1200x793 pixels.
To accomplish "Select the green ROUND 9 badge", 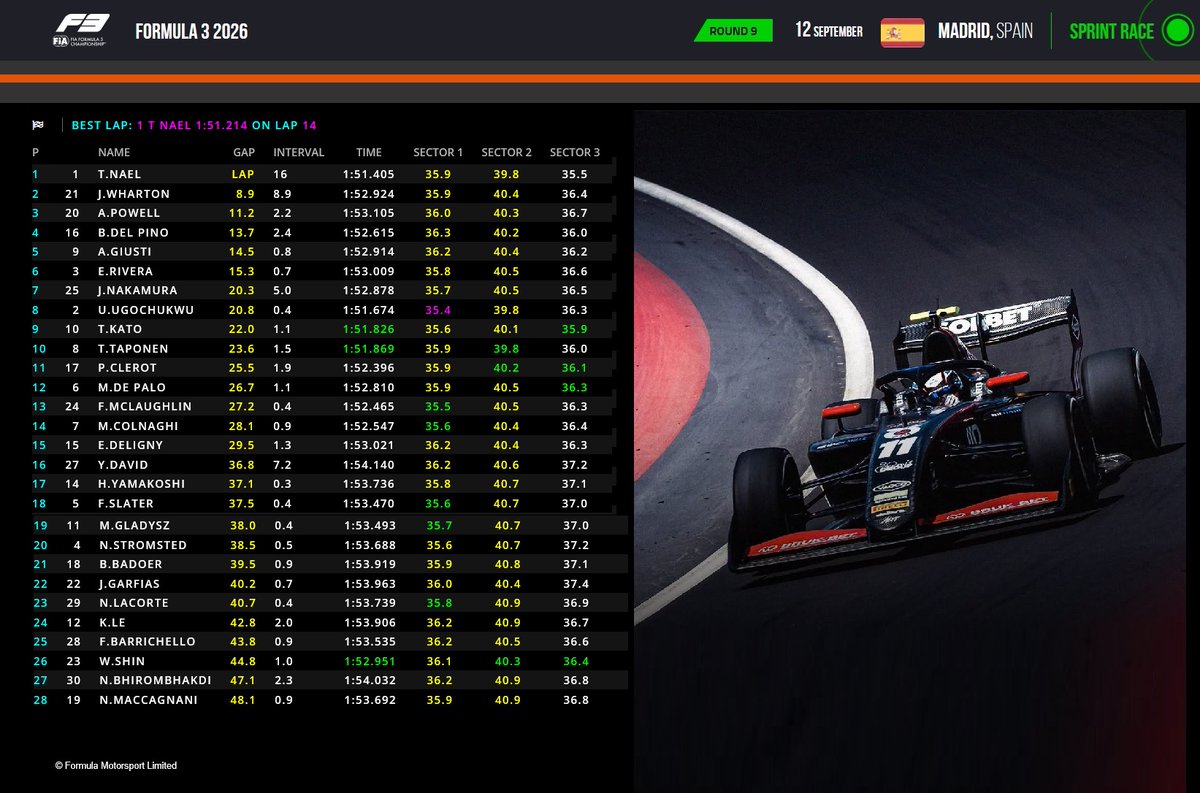I will [x=733, y=31].
